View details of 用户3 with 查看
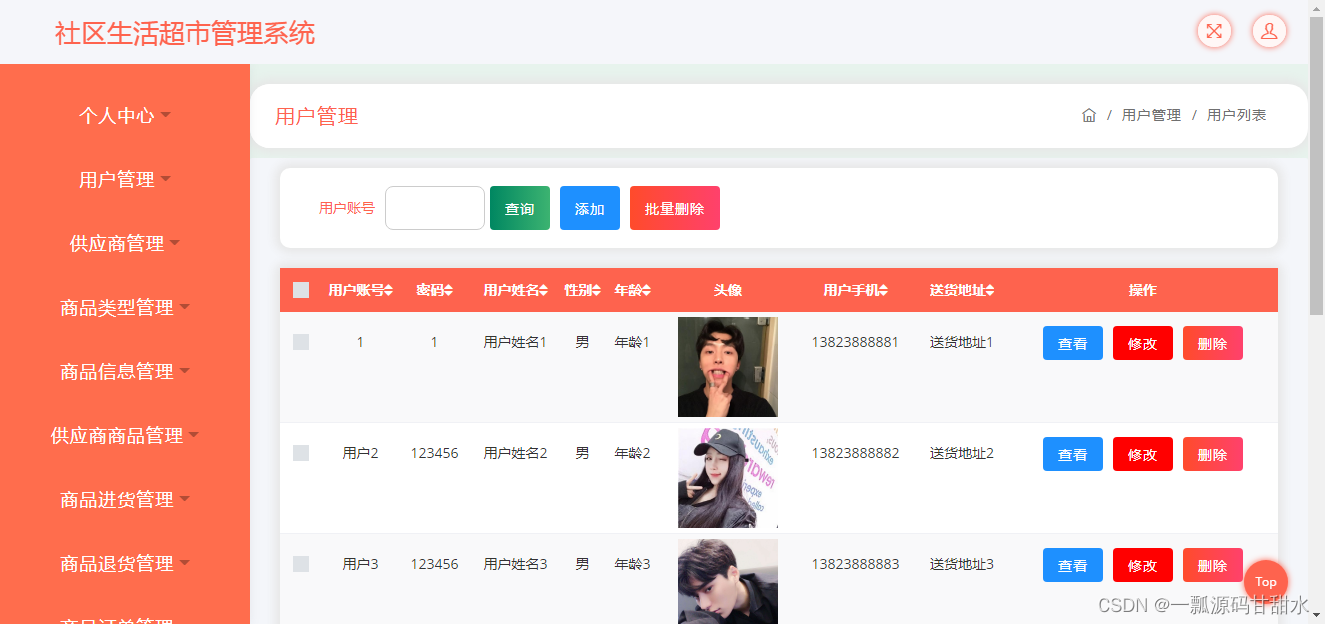The height and width of the screenshot is (624, 1325). 1073,565
